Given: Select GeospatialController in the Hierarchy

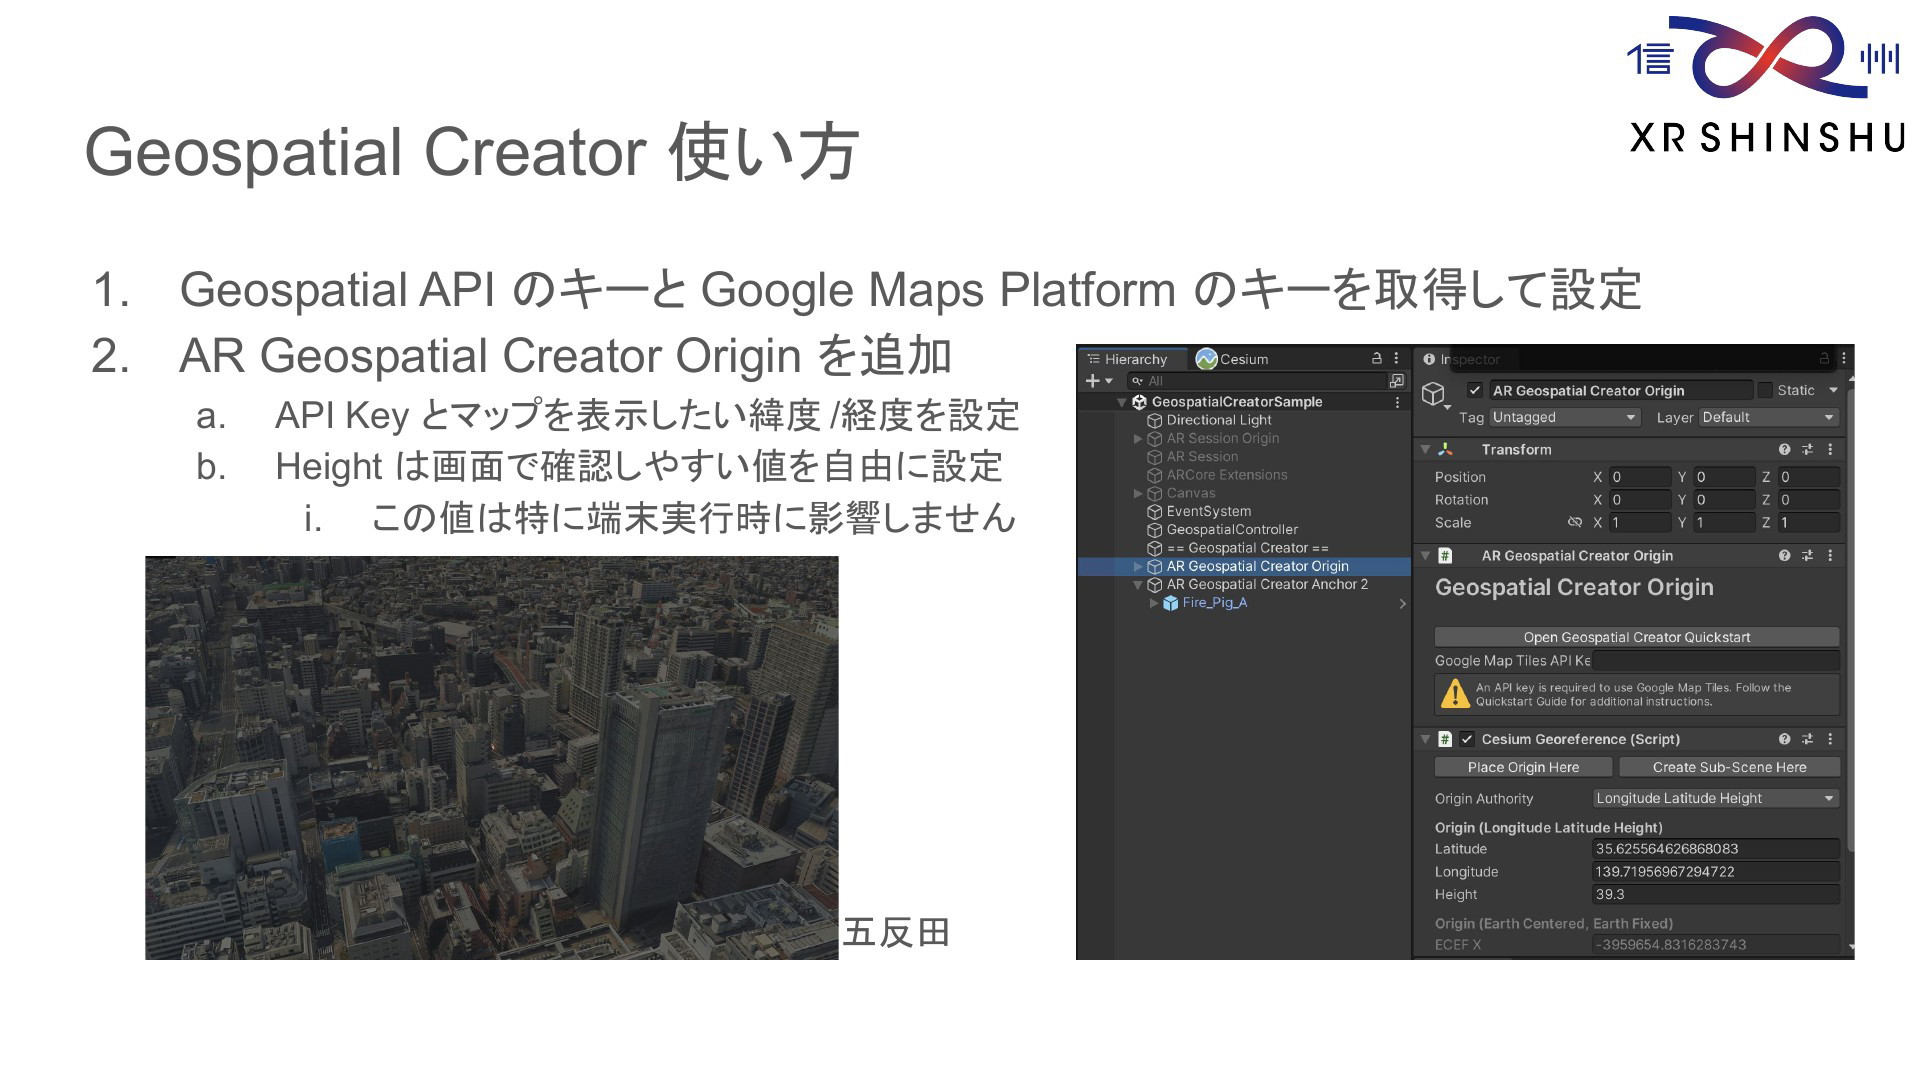Looking at the screenshot, I should pyautogui.click(x=1232, y=530).
